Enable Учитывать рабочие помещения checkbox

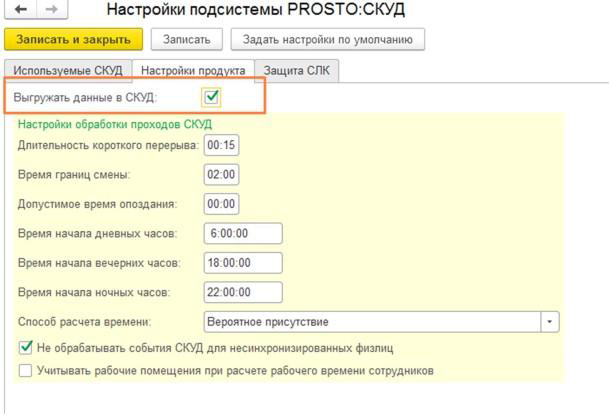coord(26,371)
